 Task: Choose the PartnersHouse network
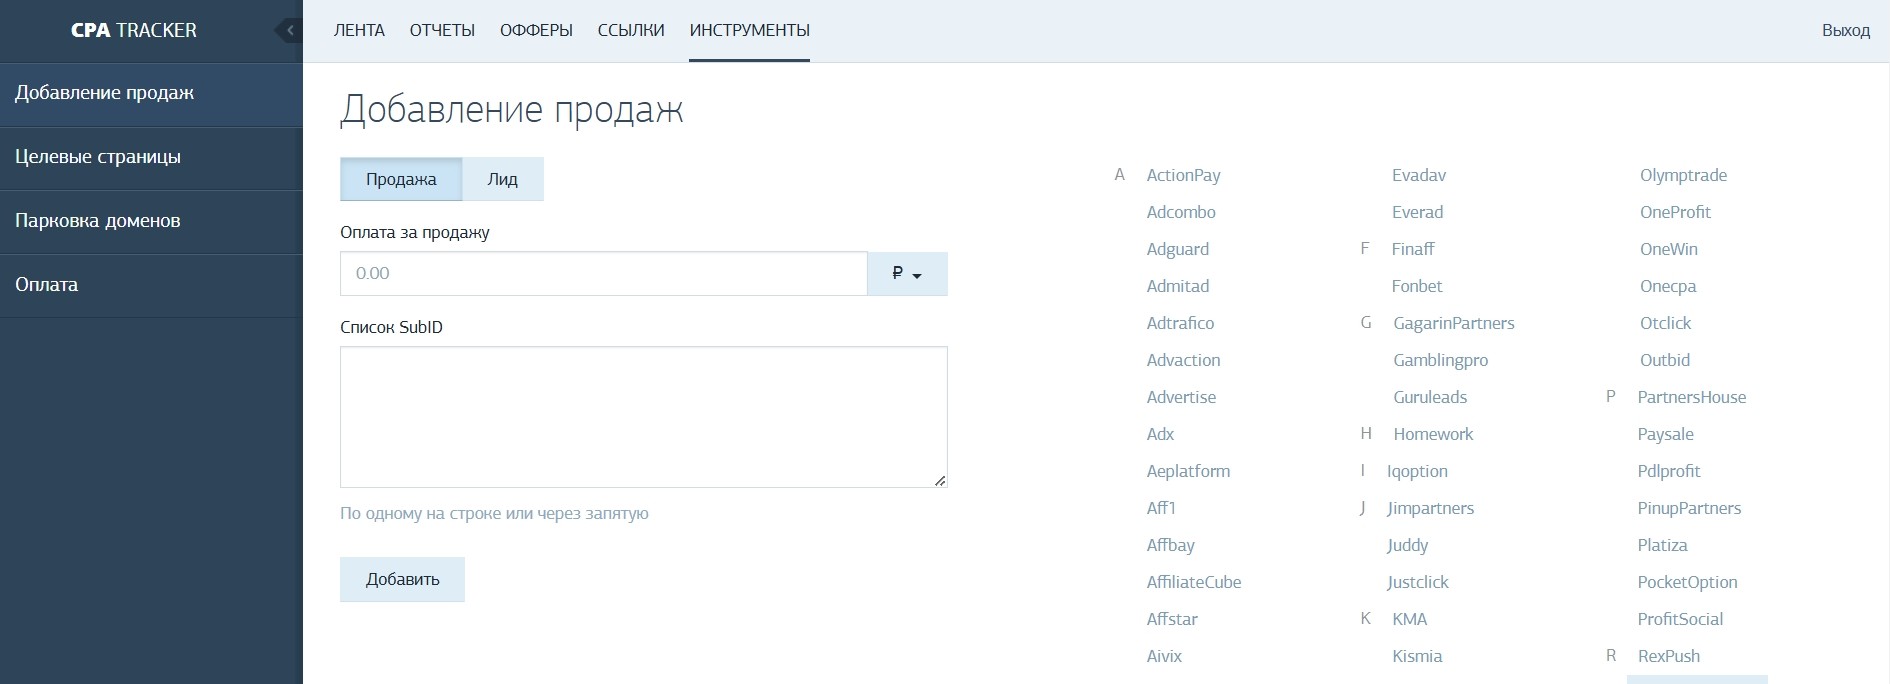click(1692, 397)
